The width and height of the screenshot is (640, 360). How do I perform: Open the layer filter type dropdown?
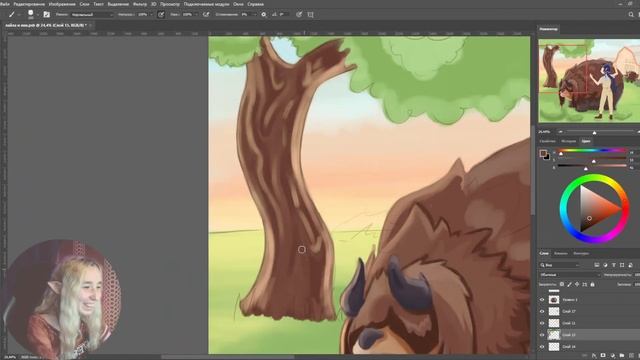[x=560, y=265]
